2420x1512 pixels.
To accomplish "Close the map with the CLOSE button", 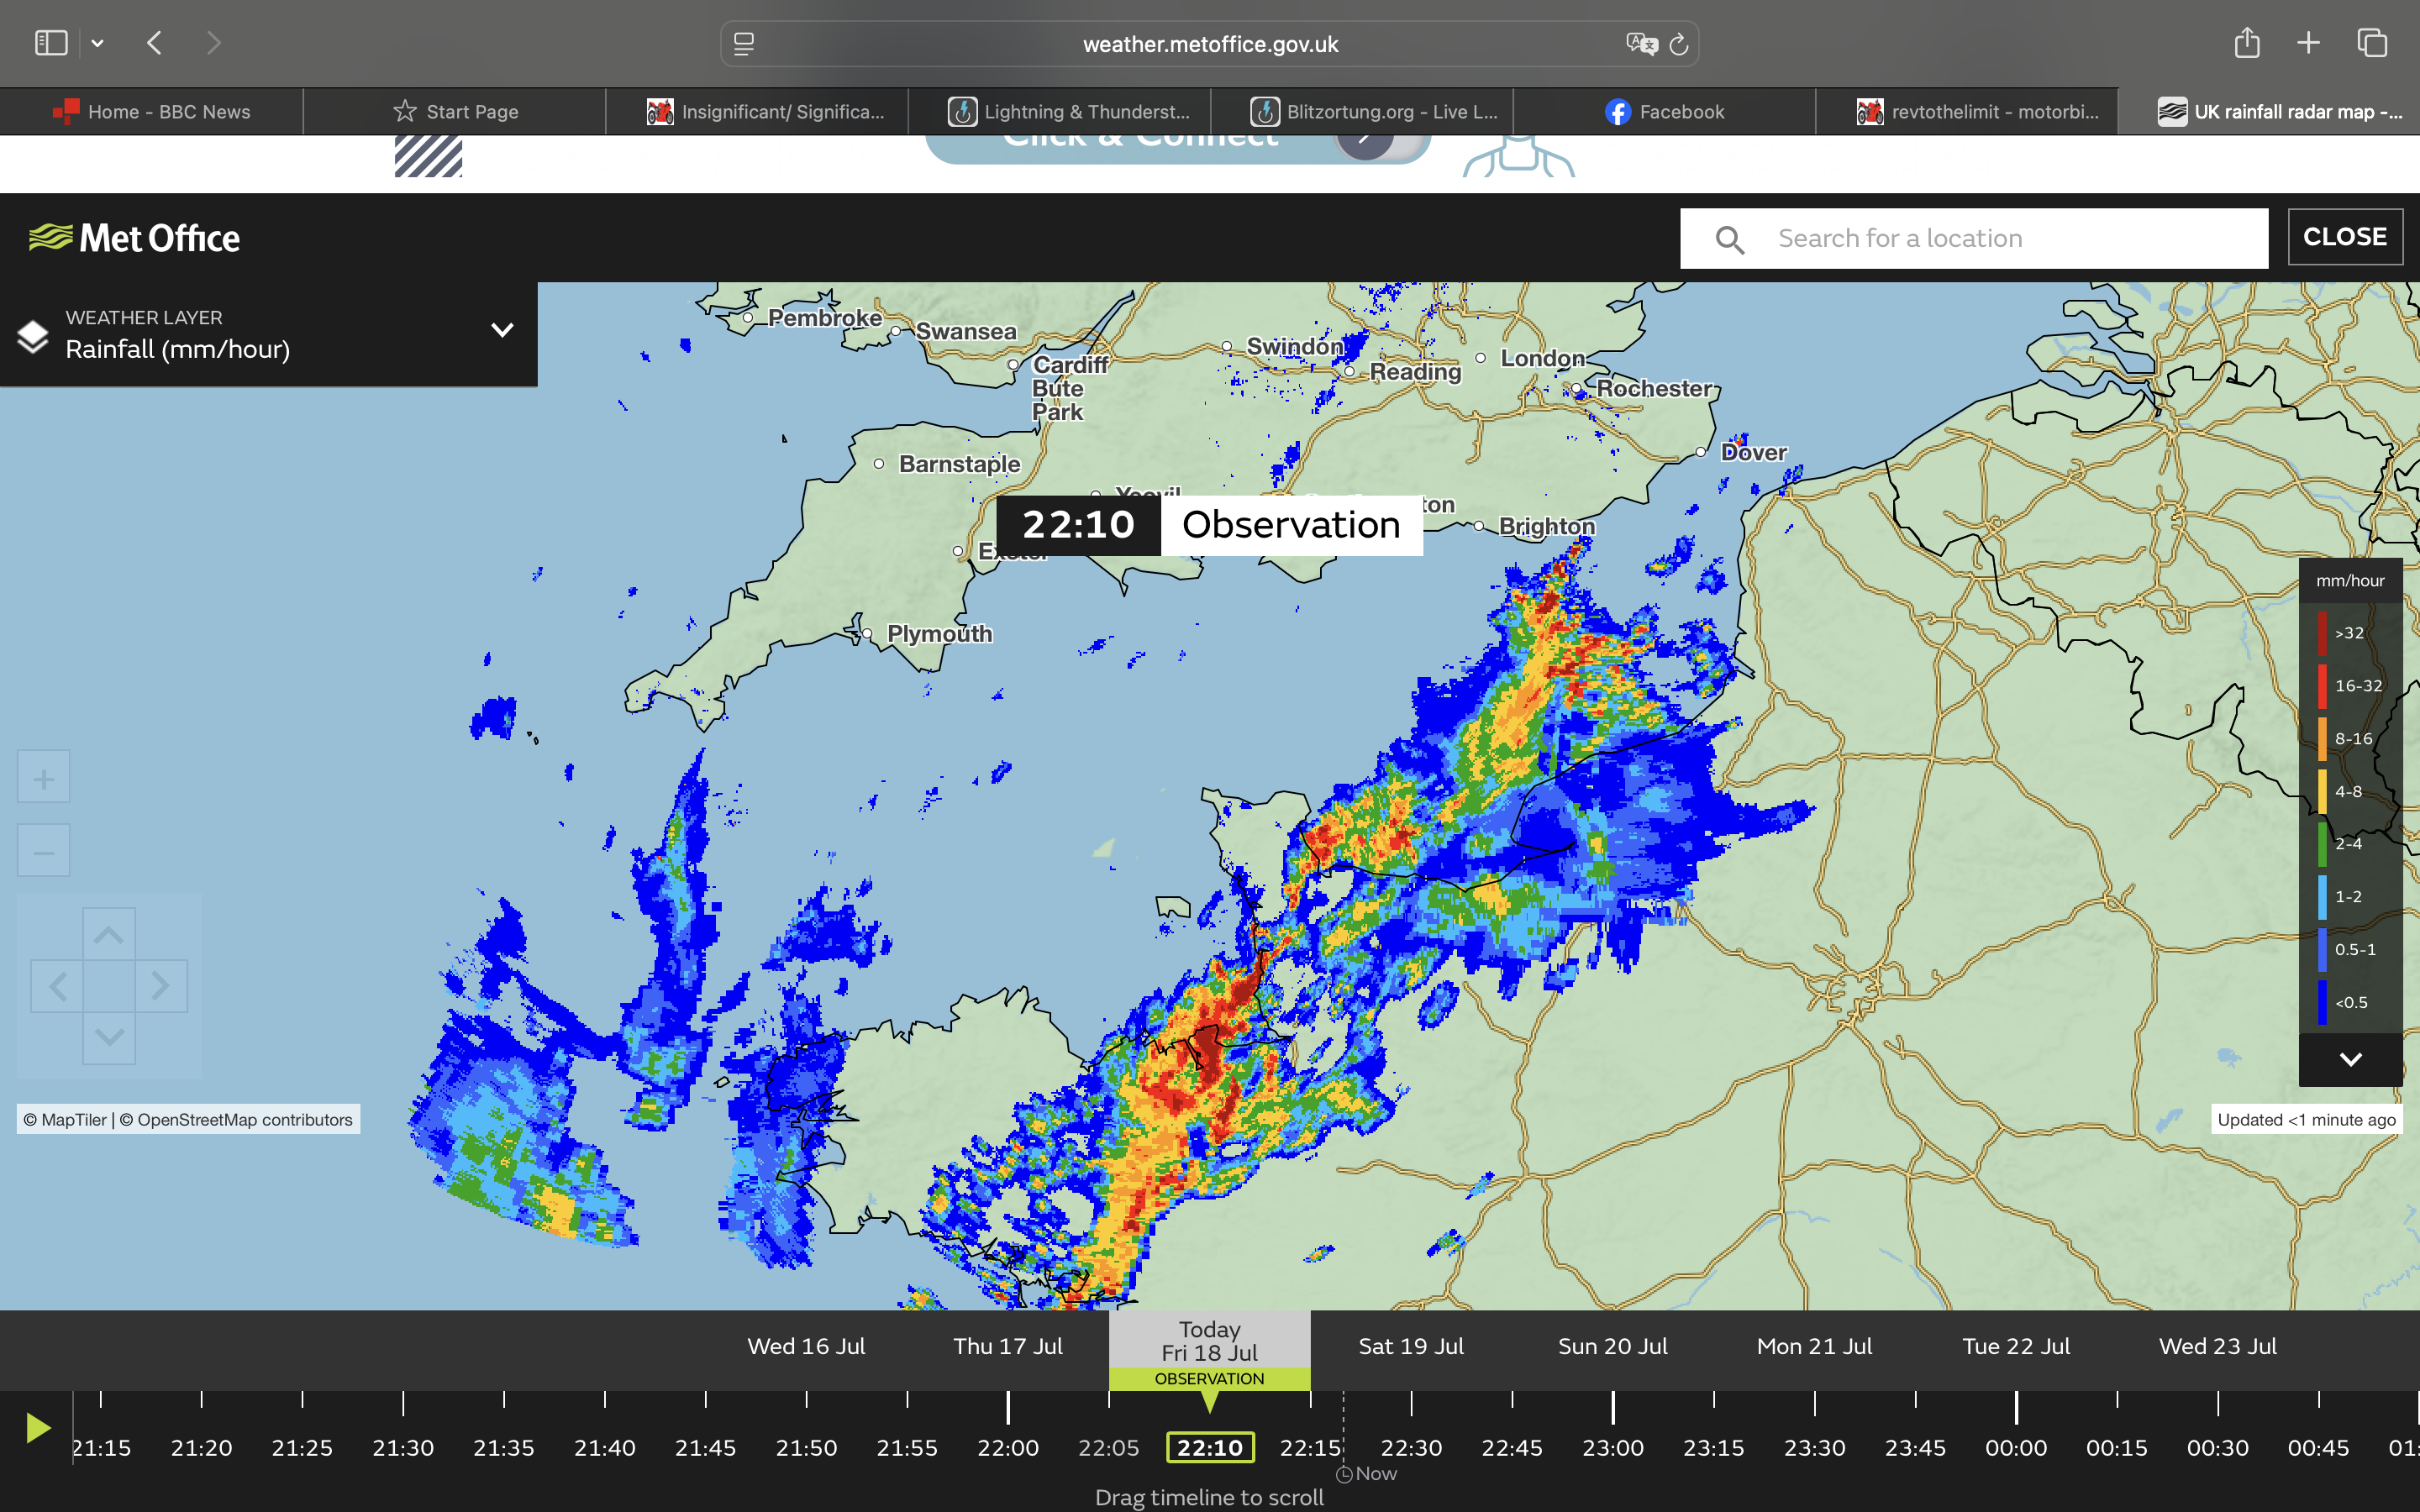I will 2345,237.
